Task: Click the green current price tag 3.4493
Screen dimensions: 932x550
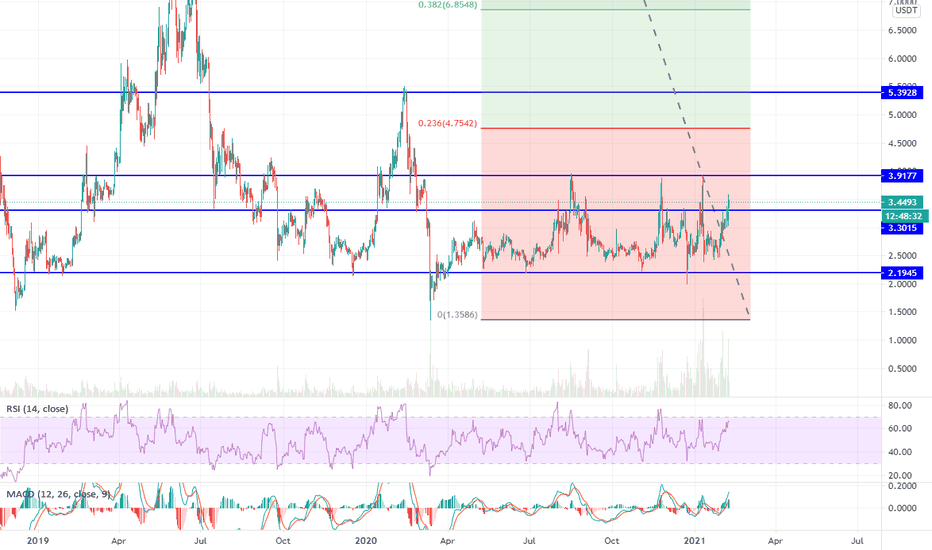Action: [x=902, y=202]
